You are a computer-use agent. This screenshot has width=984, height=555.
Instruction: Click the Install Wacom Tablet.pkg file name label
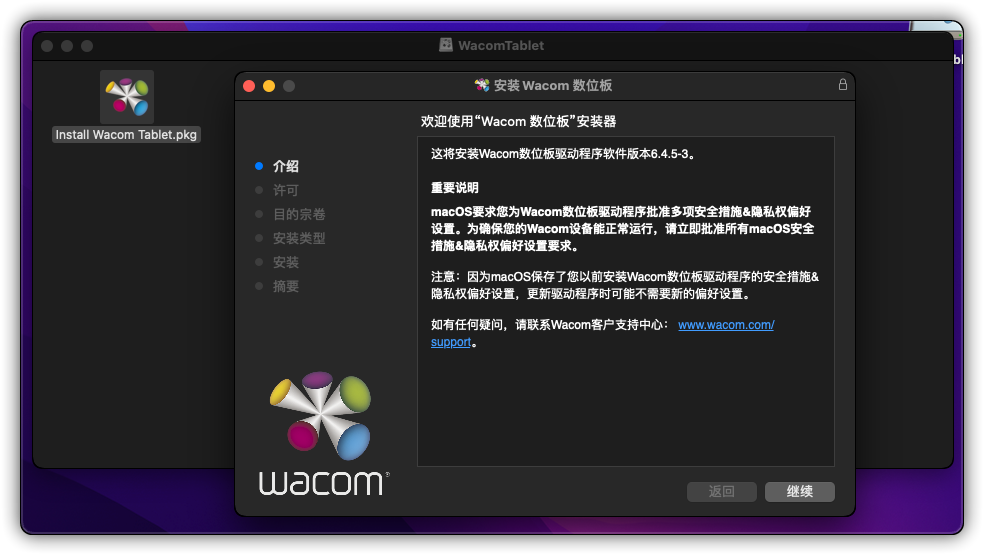pyautogui.click(x=127, y=135)
